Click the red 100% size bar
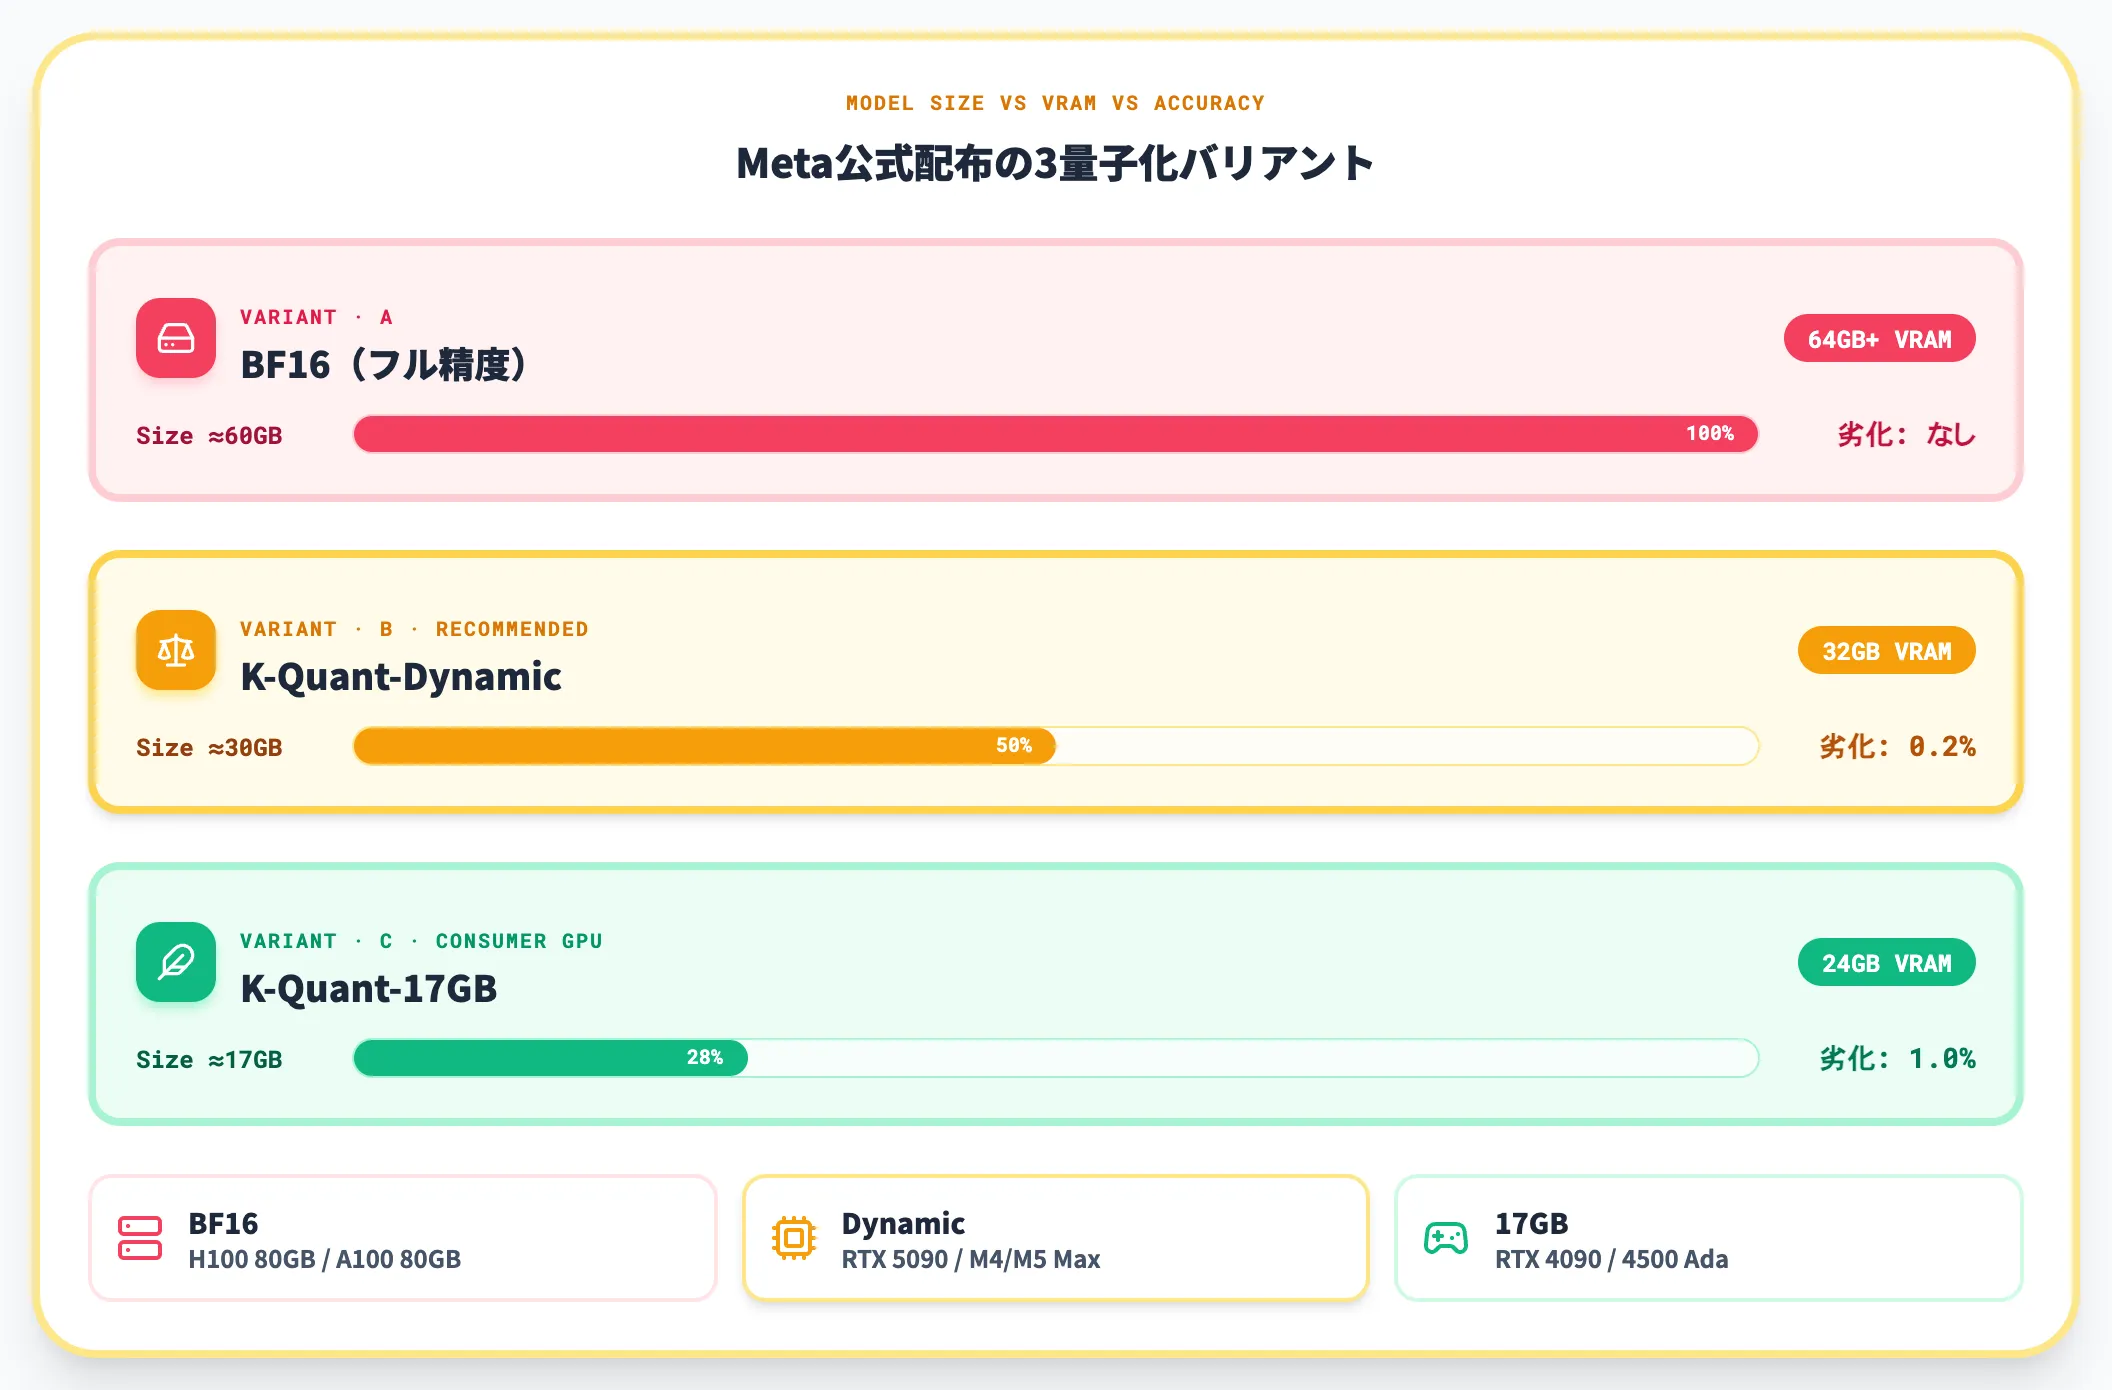 pos(1056,434)
